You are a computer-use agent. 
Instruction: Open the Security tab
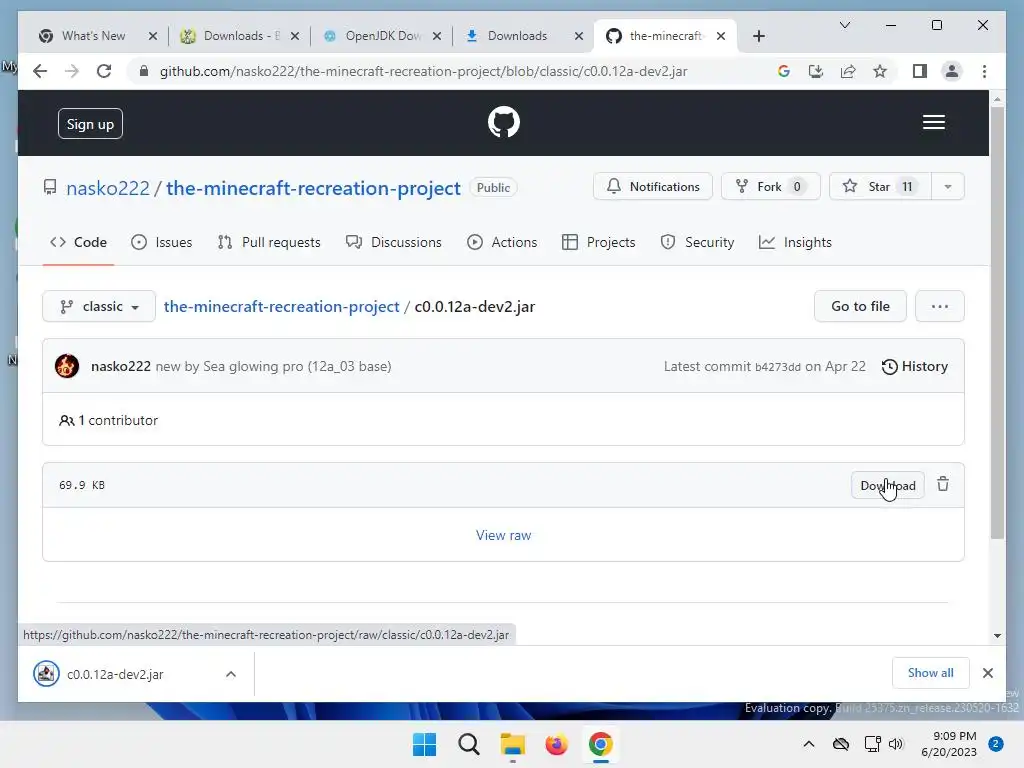pos(697,242)
